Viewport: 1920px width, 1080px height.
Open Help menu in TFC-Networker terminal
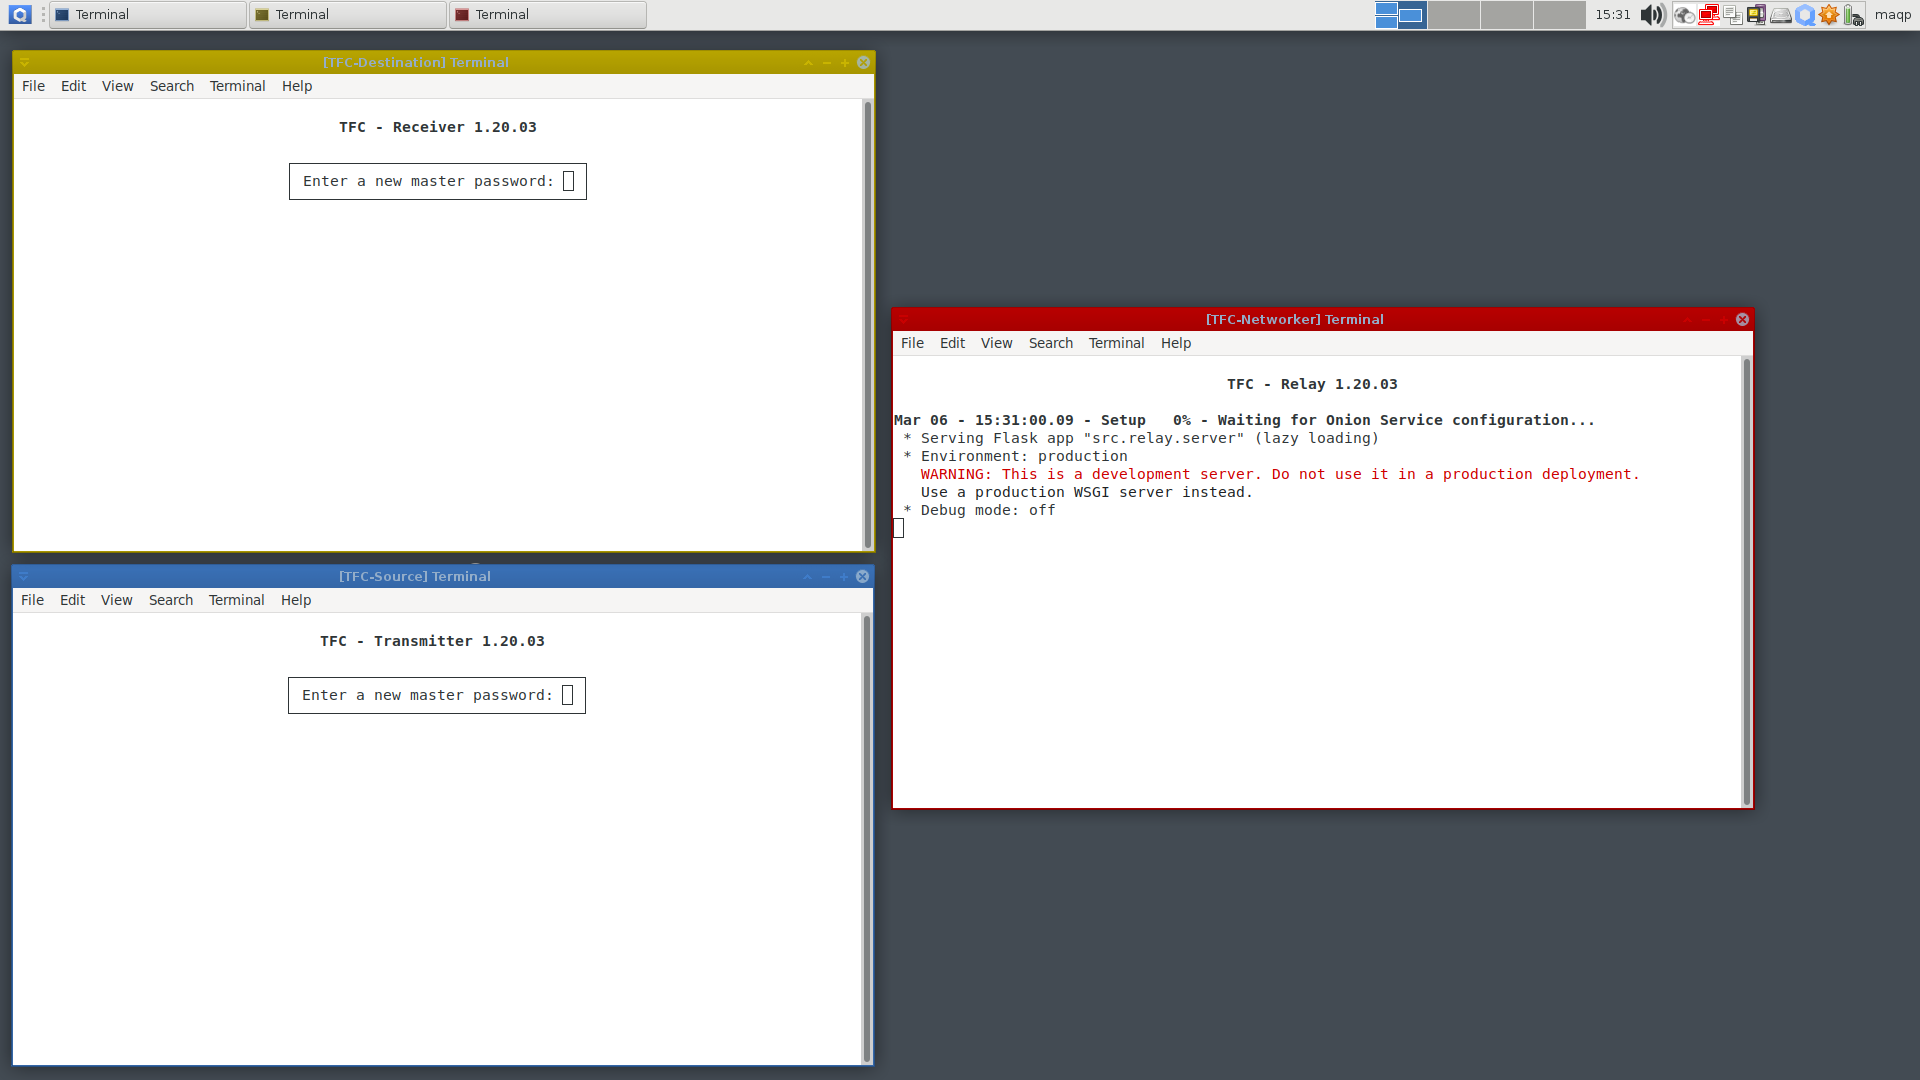tap(1176, 343)
